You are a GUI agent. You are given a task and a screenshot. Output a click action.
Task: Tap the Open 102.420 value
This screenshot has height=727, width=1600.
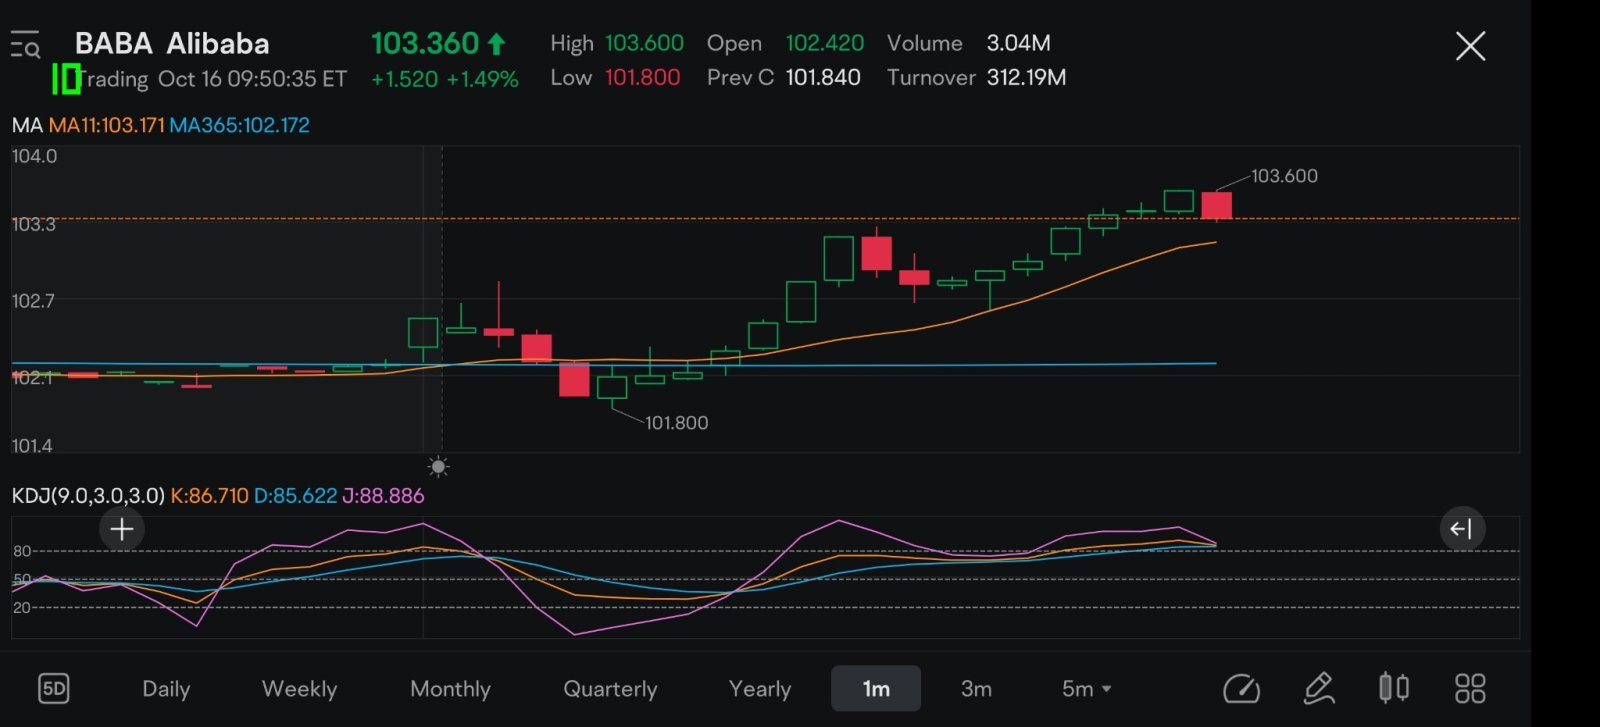click(824, 43)
